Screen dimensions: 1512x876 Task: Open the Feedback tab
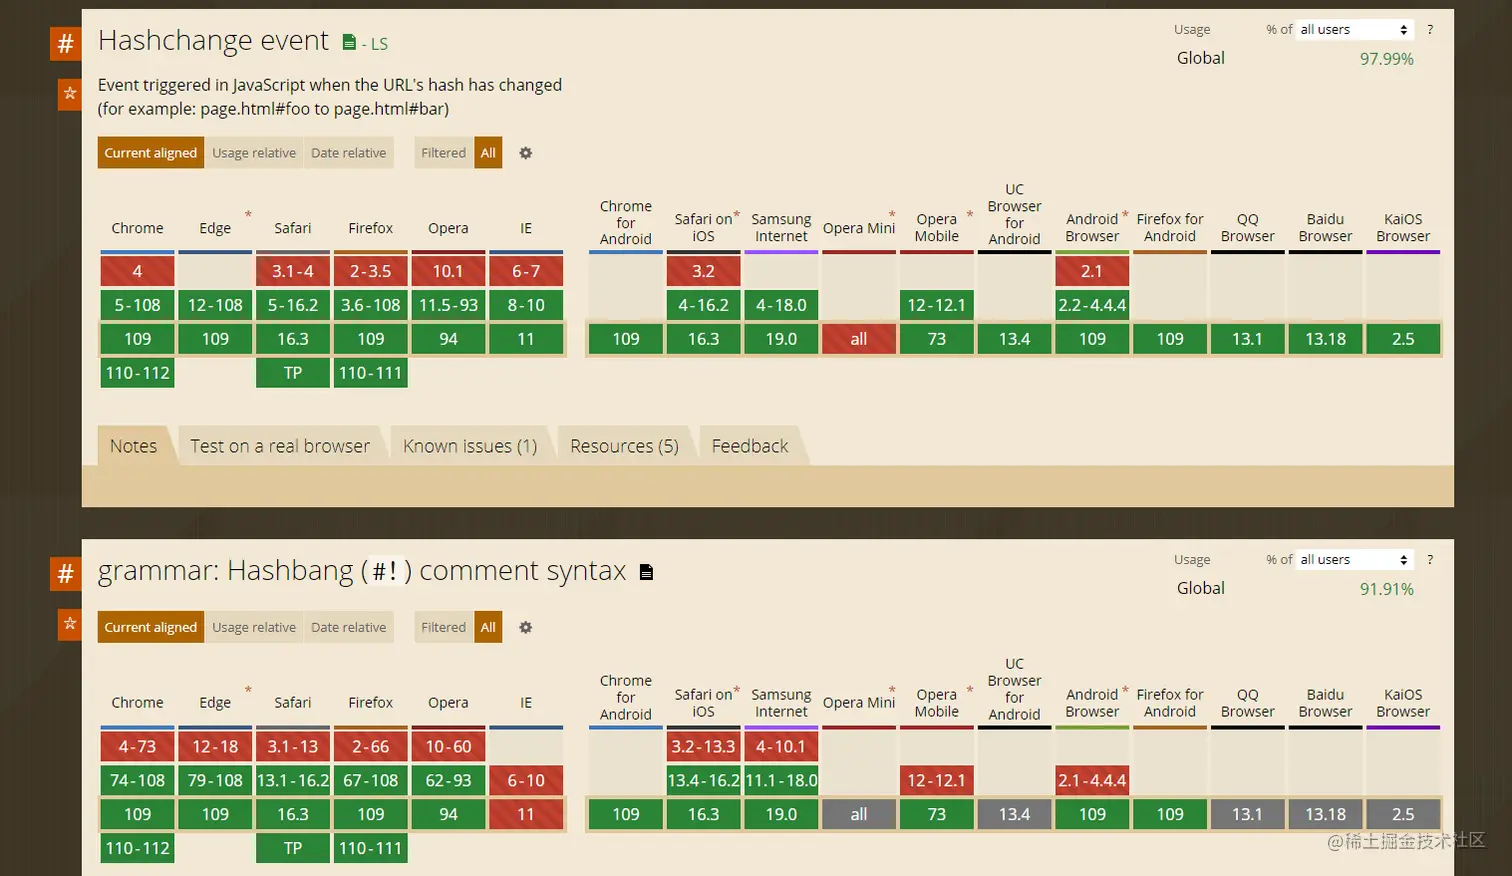pos(750,446)
